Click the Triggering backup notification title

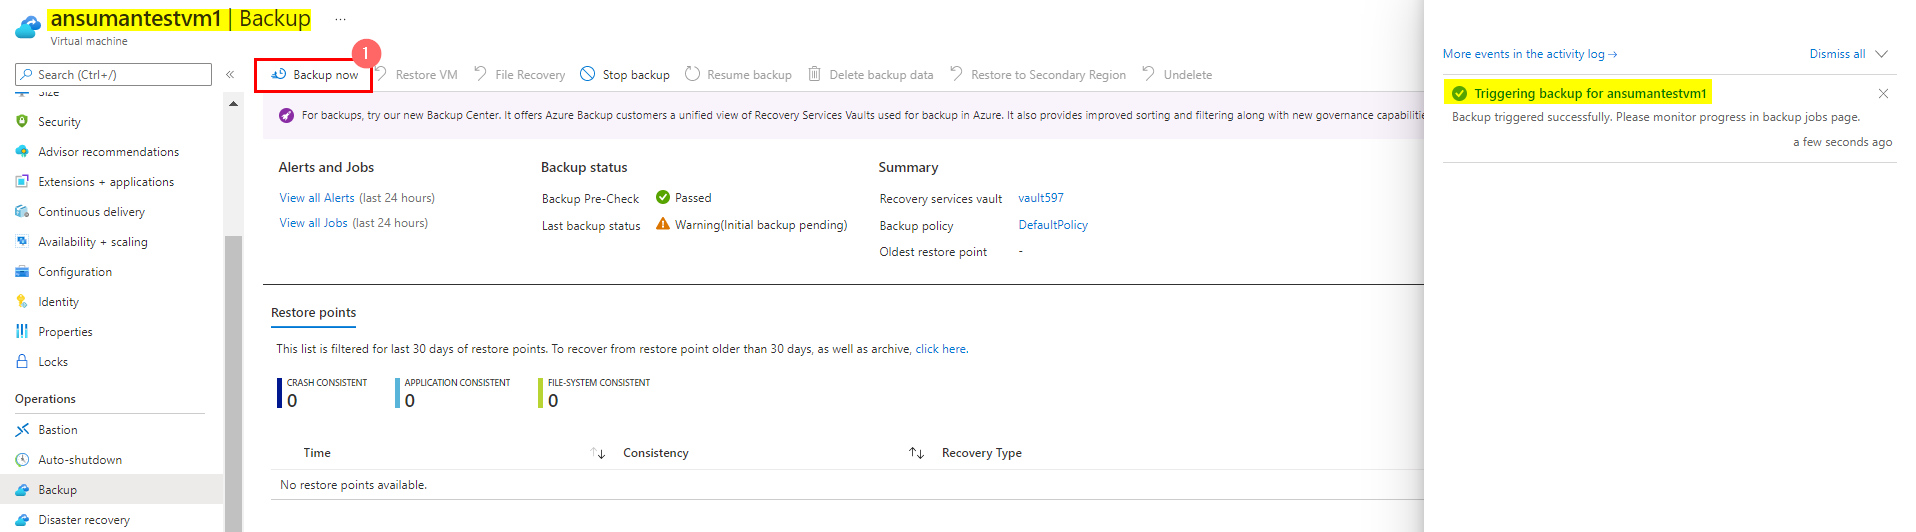coord(1590,93)
